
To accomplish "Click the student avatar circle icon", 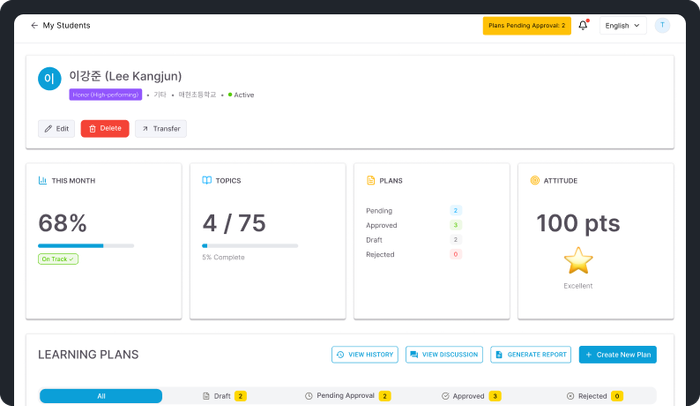I will click(x=49, y=79).
